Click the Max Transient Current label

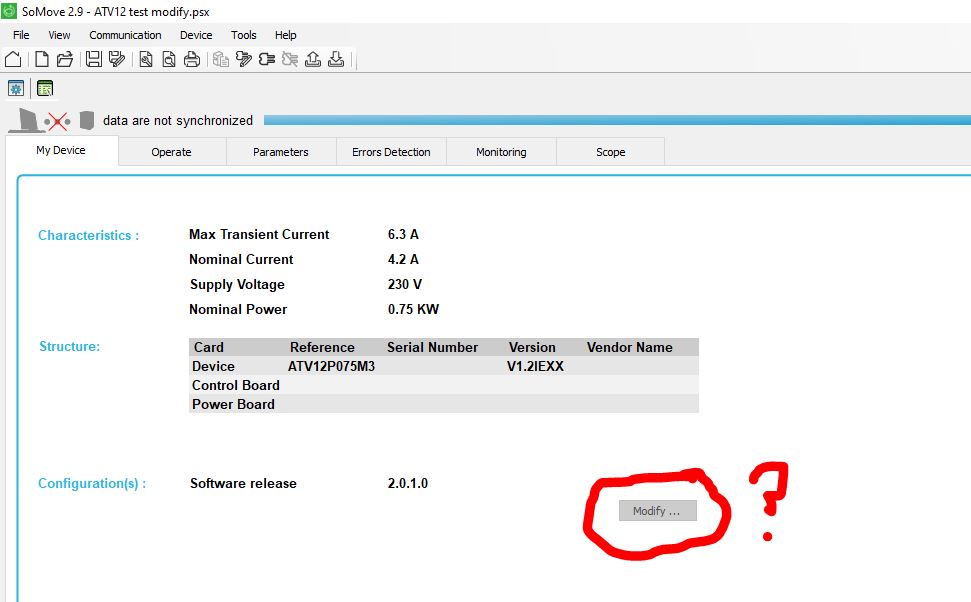click(x=259, y=235)
